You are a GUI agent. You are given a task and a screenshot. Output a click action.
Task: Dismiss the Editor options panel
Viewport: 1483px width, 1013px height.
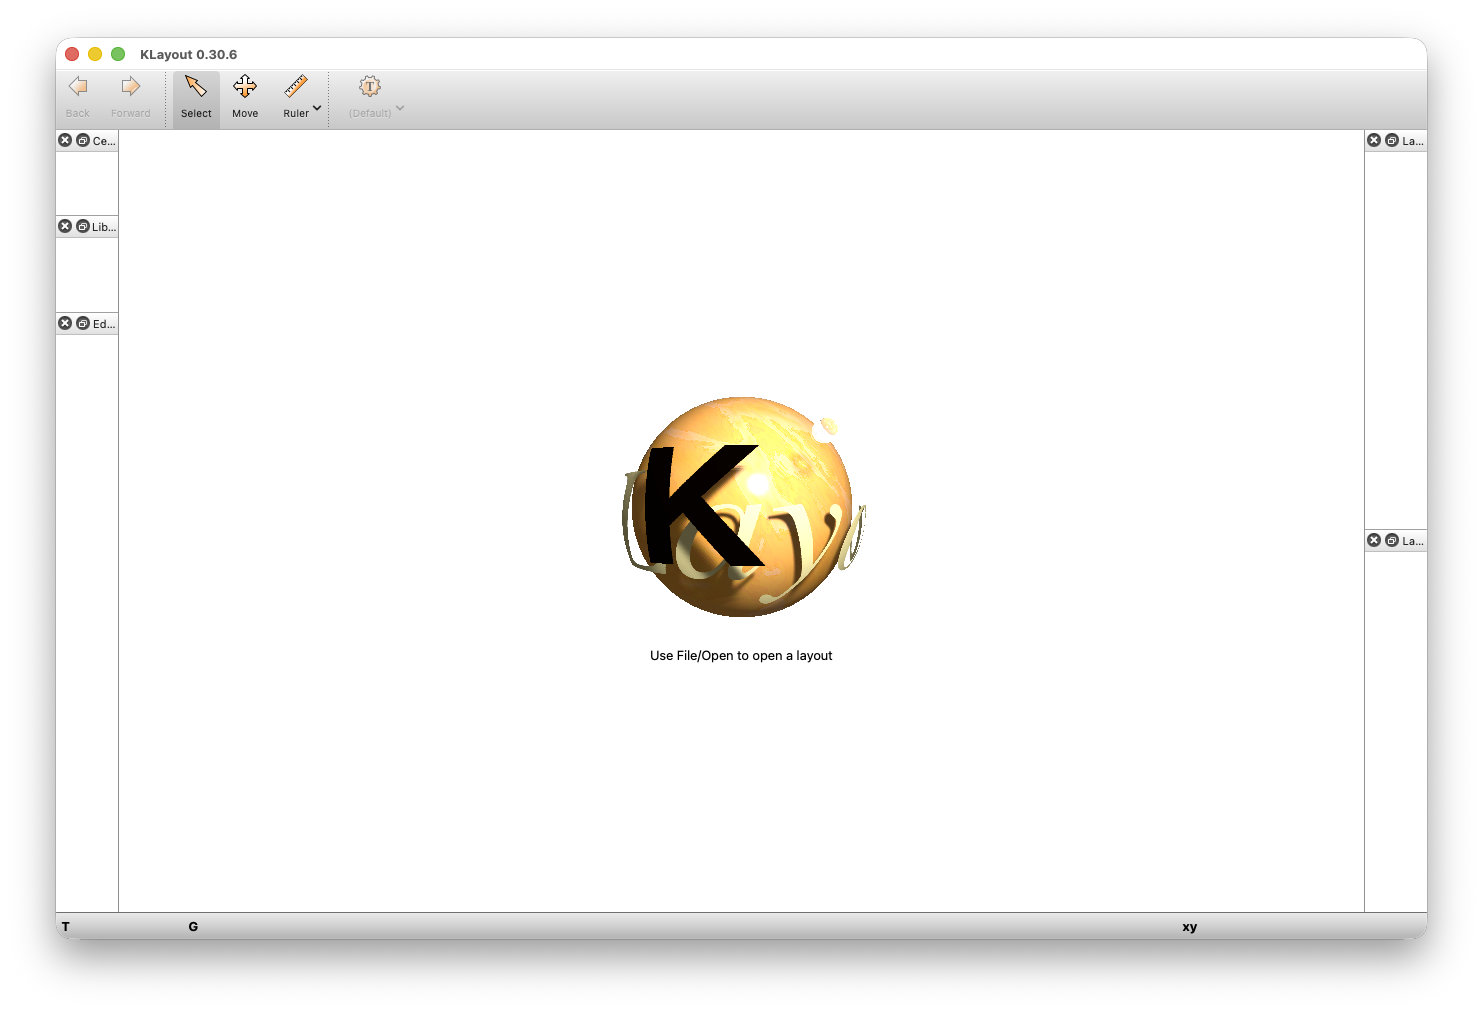click(65, 323)
